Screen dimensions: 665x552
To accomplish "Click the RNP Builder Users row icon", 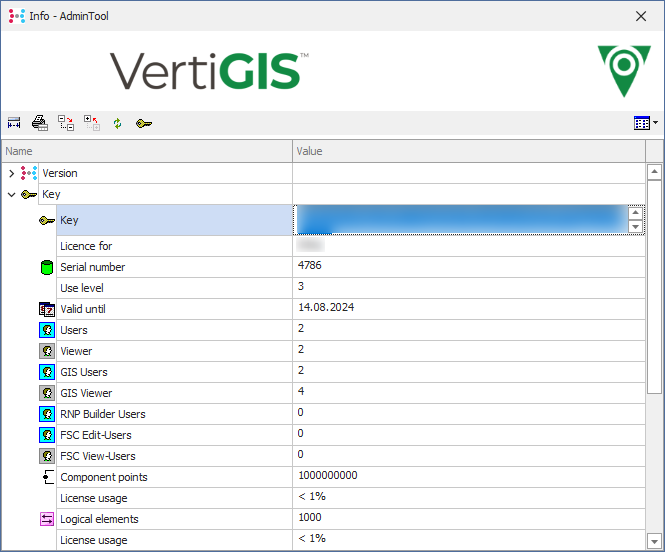I will tap(47, 414).
